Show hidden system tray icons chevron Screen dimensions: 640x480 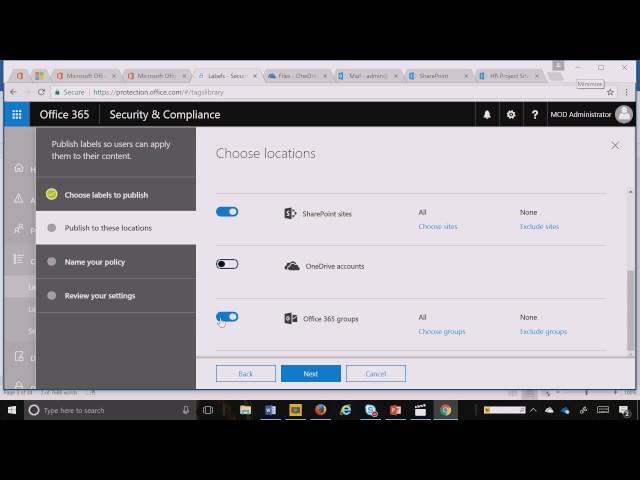click(x=533, y=410)
